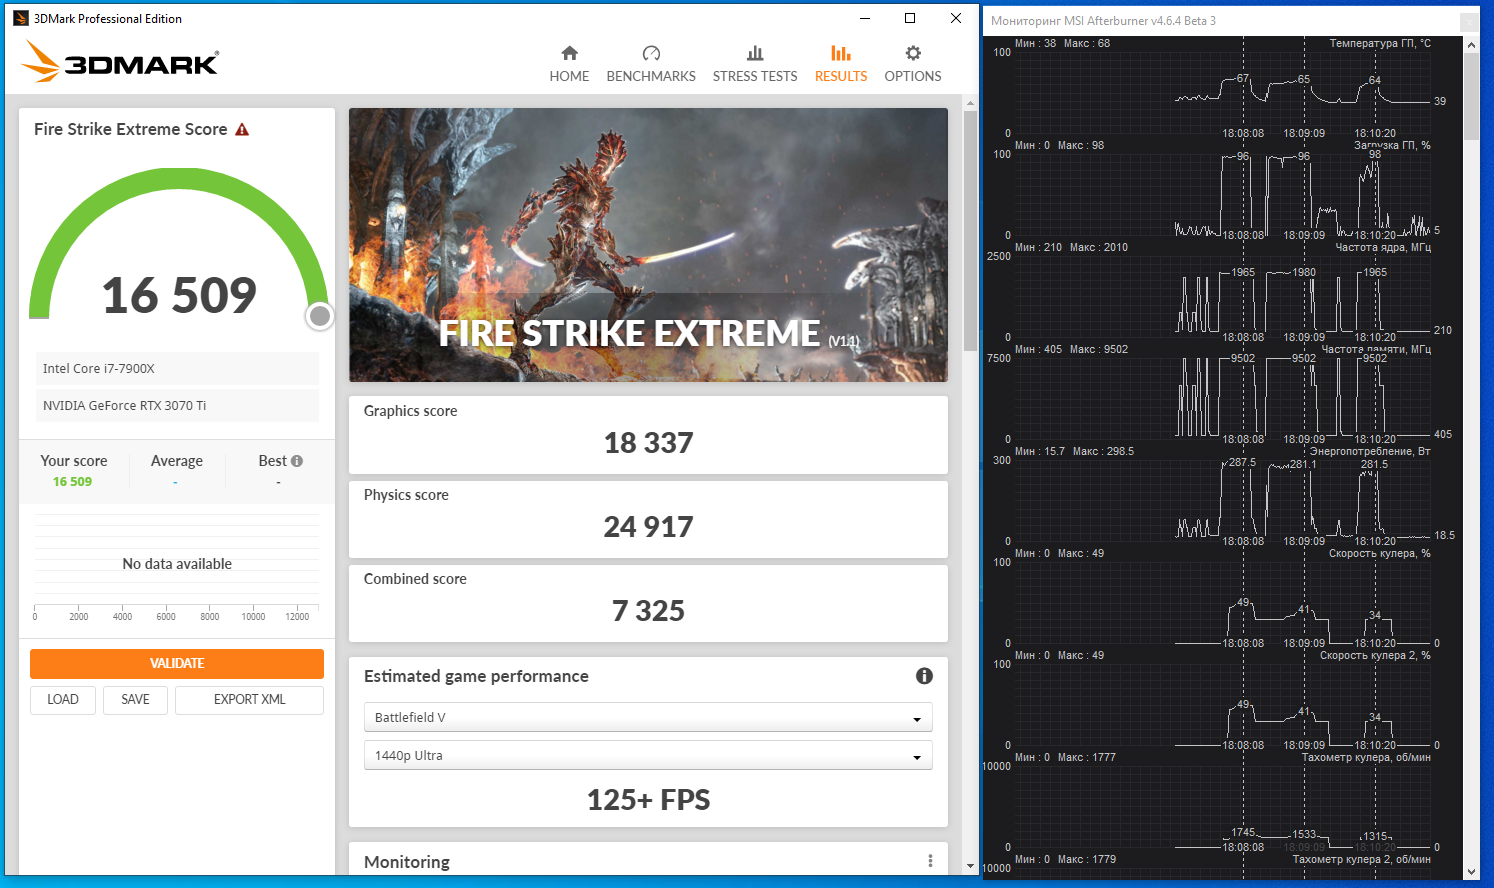Click the Export XML button
This screenshot has height=888, width=1494.
pyautogui.click(x=249, y=700)
